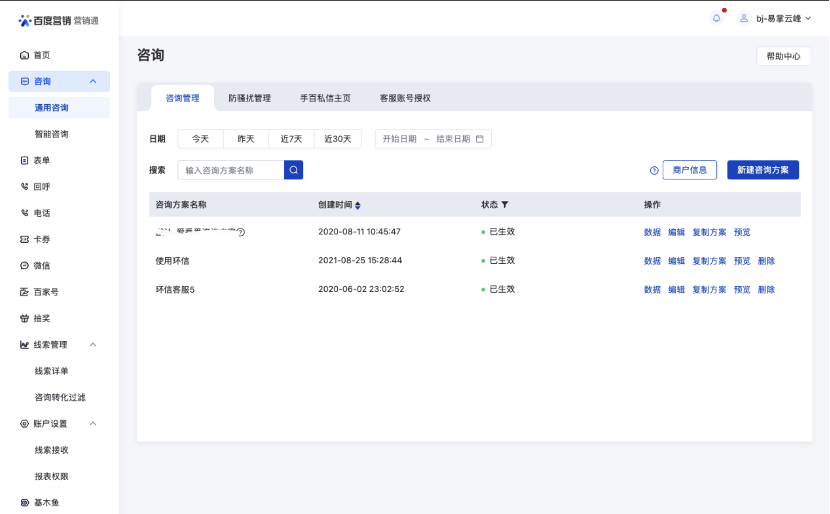Open 抽奖 in the sidebar

pos(41,318)
